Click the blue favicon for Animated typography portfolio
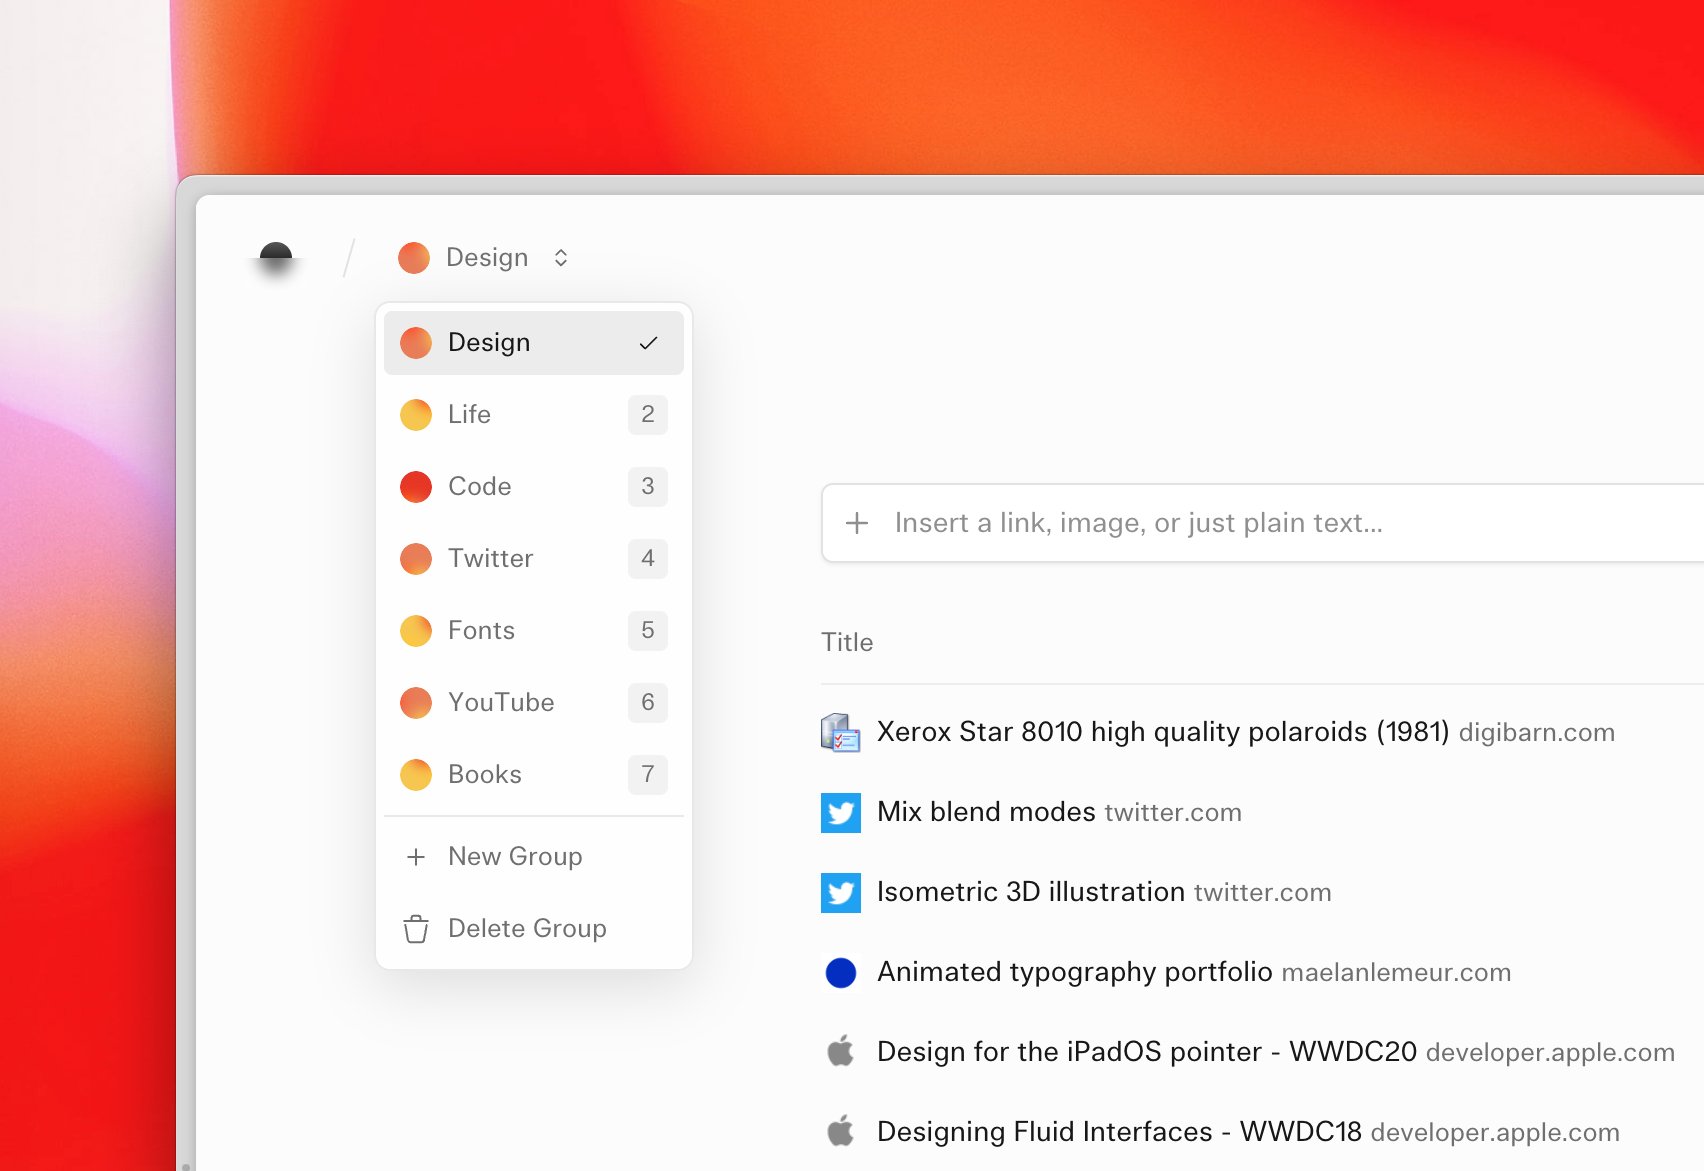The width and height of the screenshot is (1704, 1171). [x=841, y=972]
